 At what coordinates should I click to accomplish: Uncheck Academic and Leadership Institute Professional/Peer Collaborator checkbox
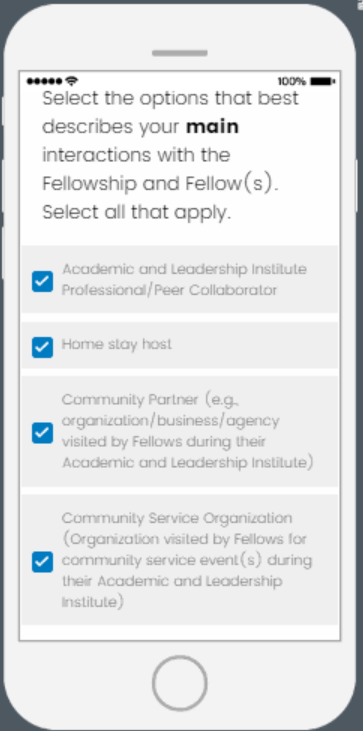click(42, 282)
